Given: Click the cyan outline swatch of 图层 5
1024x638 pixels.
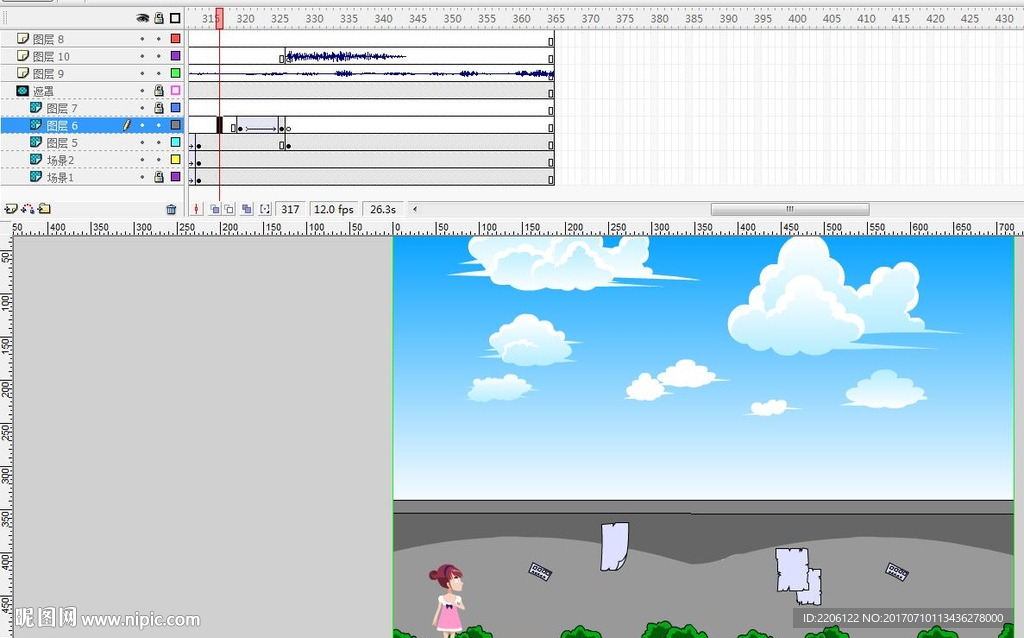Looking at the screenshot, I should click(x=175, y=142).
